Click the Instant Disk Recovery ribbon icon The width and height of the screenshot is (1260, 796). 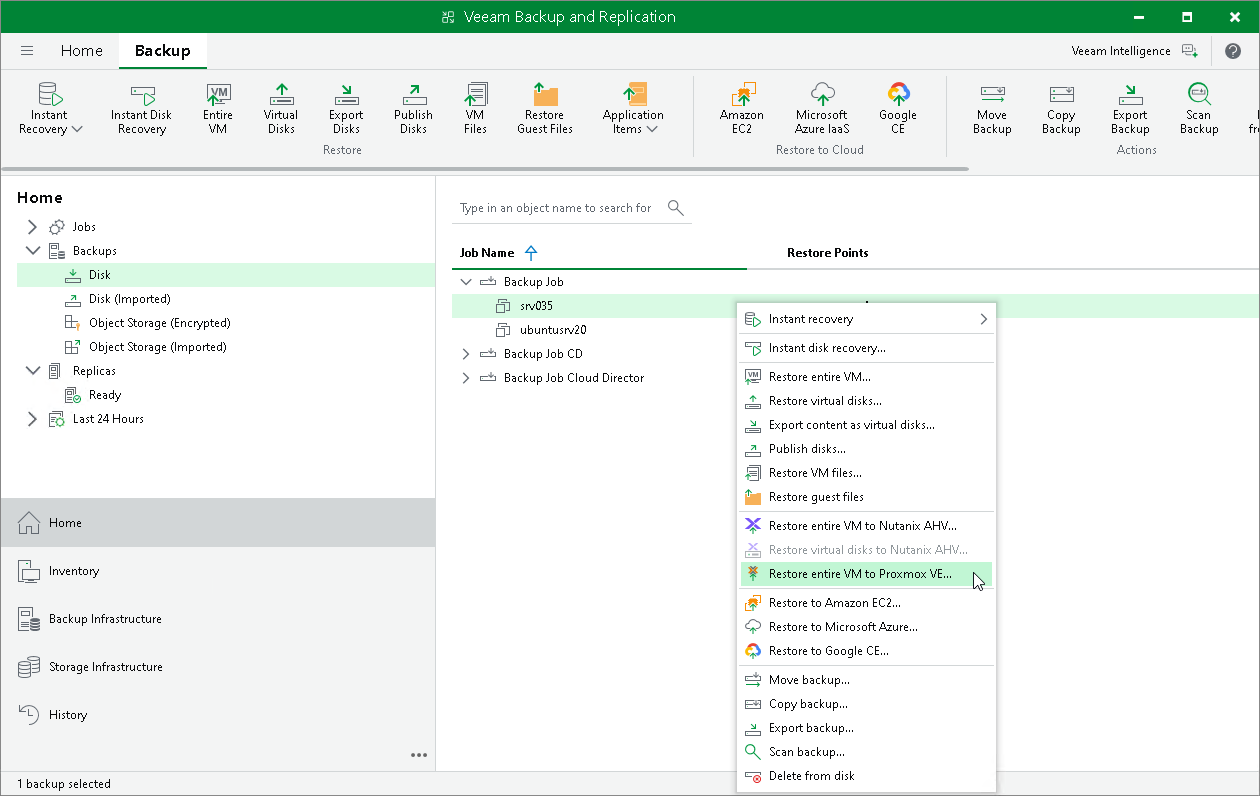click(141, 108)
